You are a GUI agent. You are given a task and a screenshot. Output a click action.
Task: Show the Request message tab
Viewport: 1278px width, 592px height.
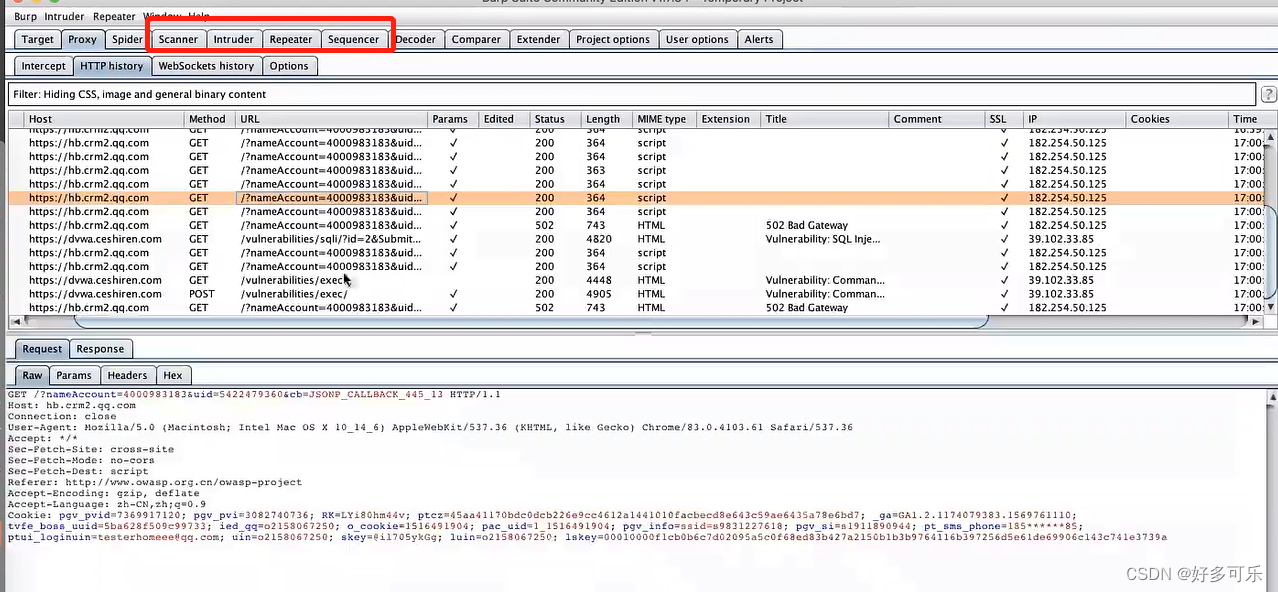[x=42, y=349]
